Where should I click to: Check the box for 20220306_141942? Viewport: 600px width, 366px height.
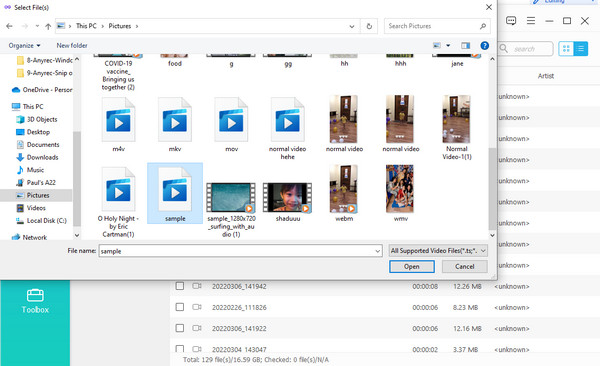click(x=179, y=286)
